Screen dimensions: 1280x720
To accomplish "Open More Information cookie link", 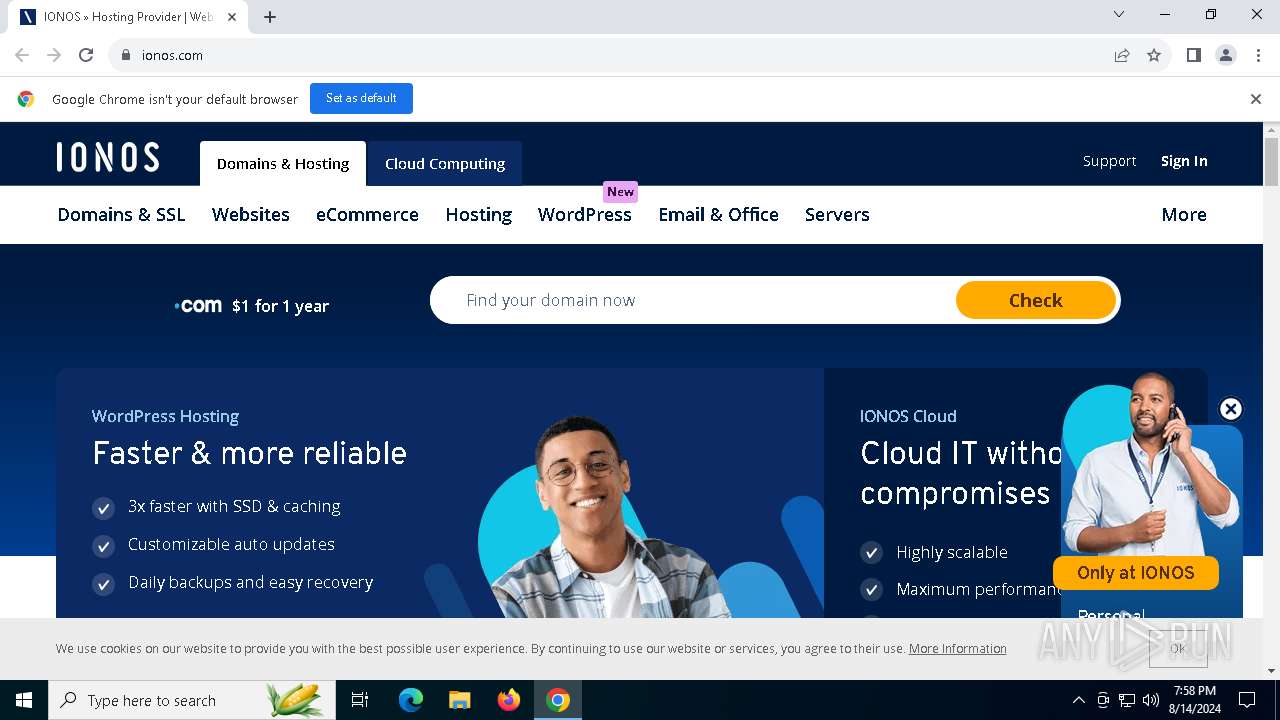I will tap(957, 648).
